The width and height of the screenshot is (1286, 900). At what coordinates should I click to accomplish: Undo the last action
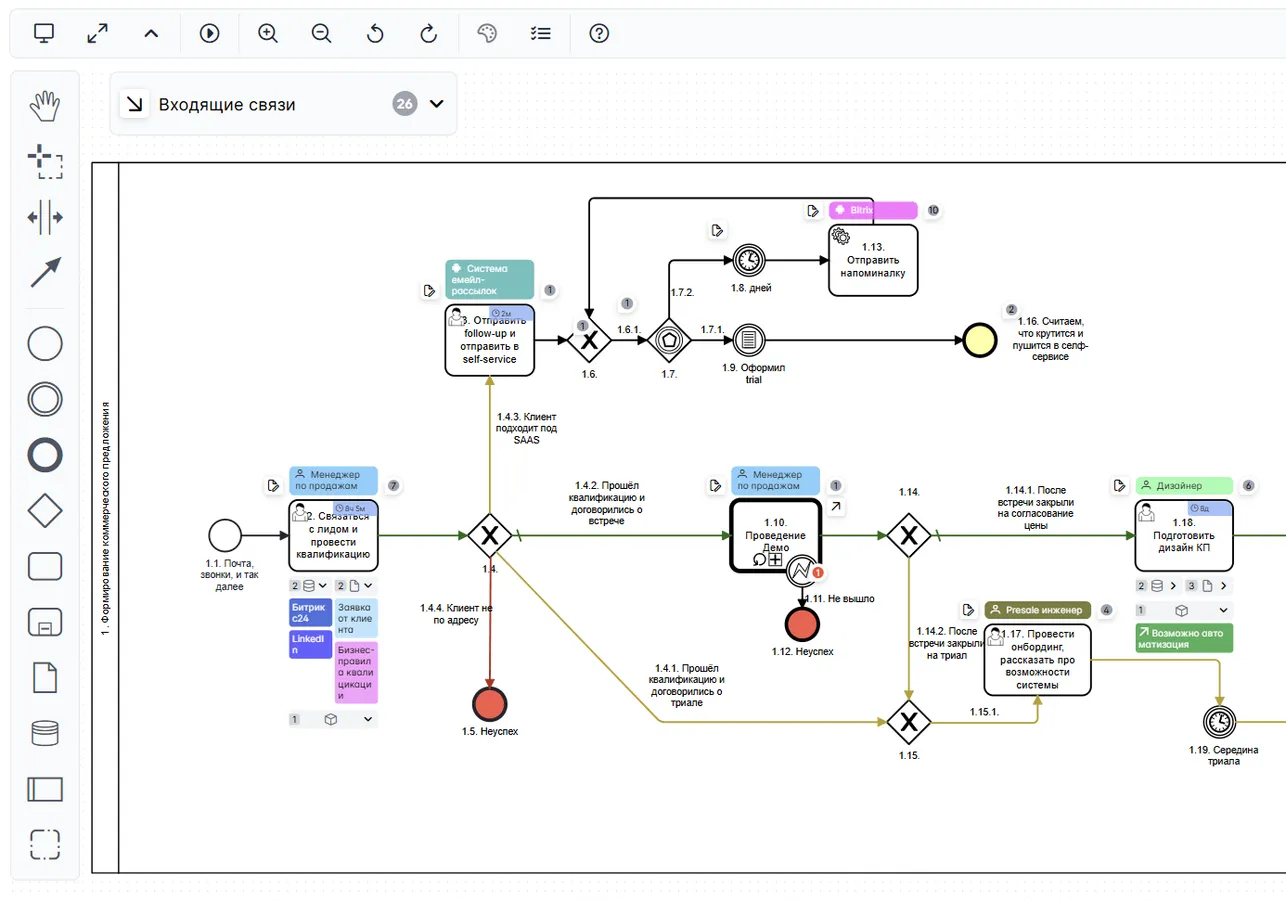tap(375, 33)
